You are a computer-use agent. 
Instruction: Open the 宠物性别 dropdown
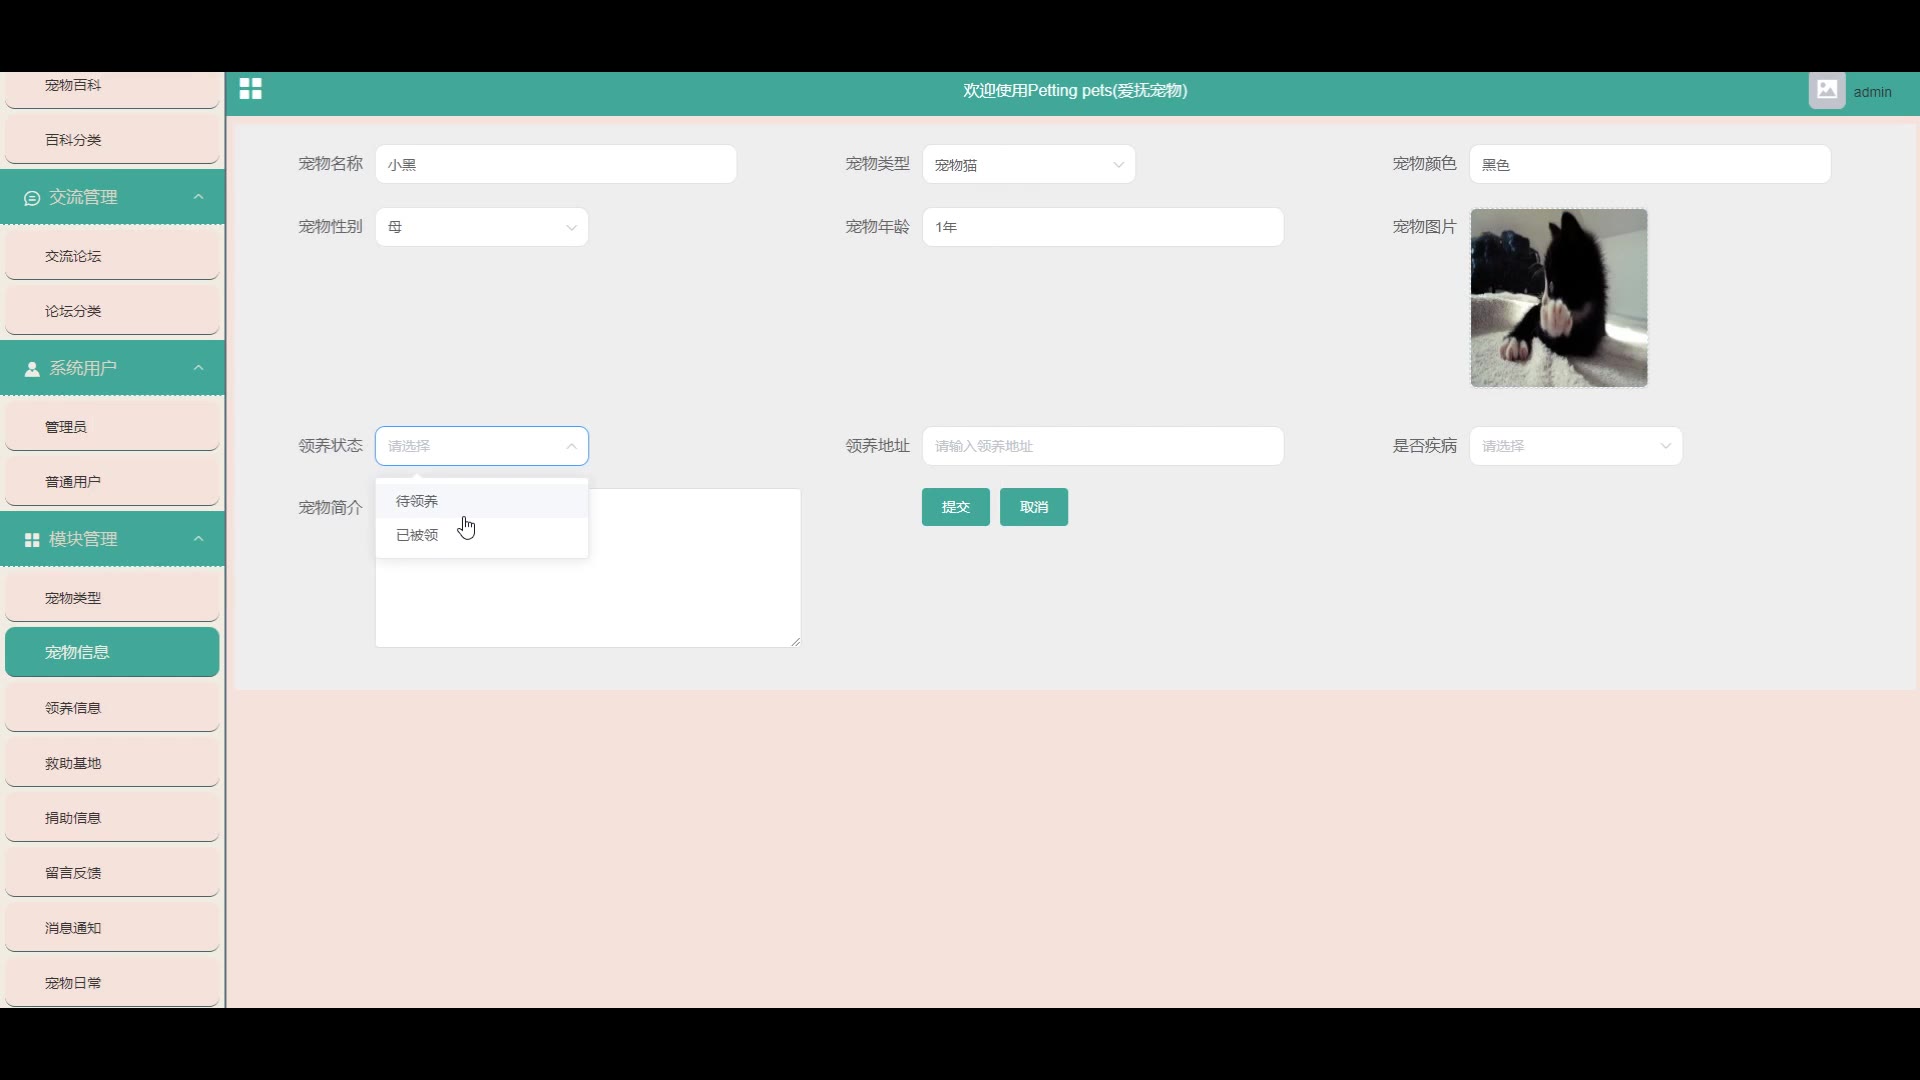pyautogui.click(x=481, y=227)
